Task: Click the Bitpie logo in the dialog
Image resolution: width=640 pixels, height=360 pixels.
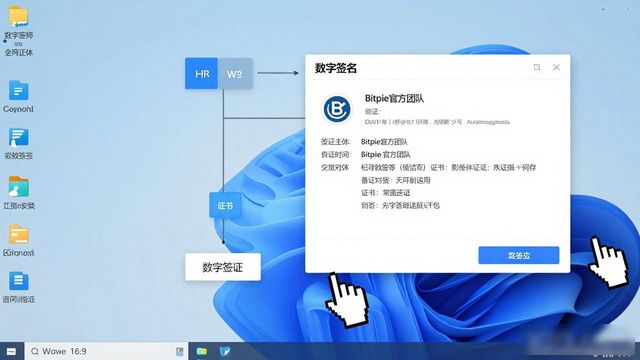Action: (x=337, y=109)
